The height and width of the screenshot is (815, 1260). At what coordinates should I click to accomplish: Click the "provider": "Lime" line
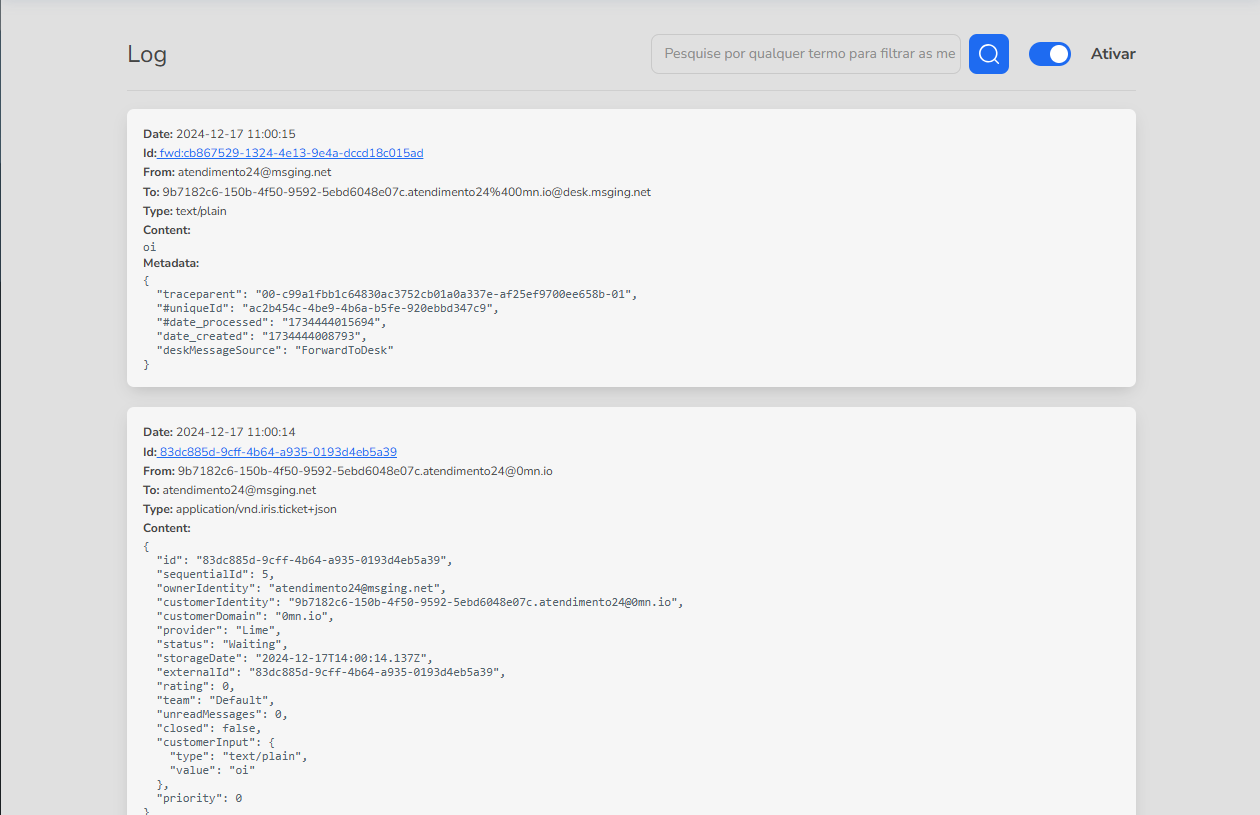221,630
